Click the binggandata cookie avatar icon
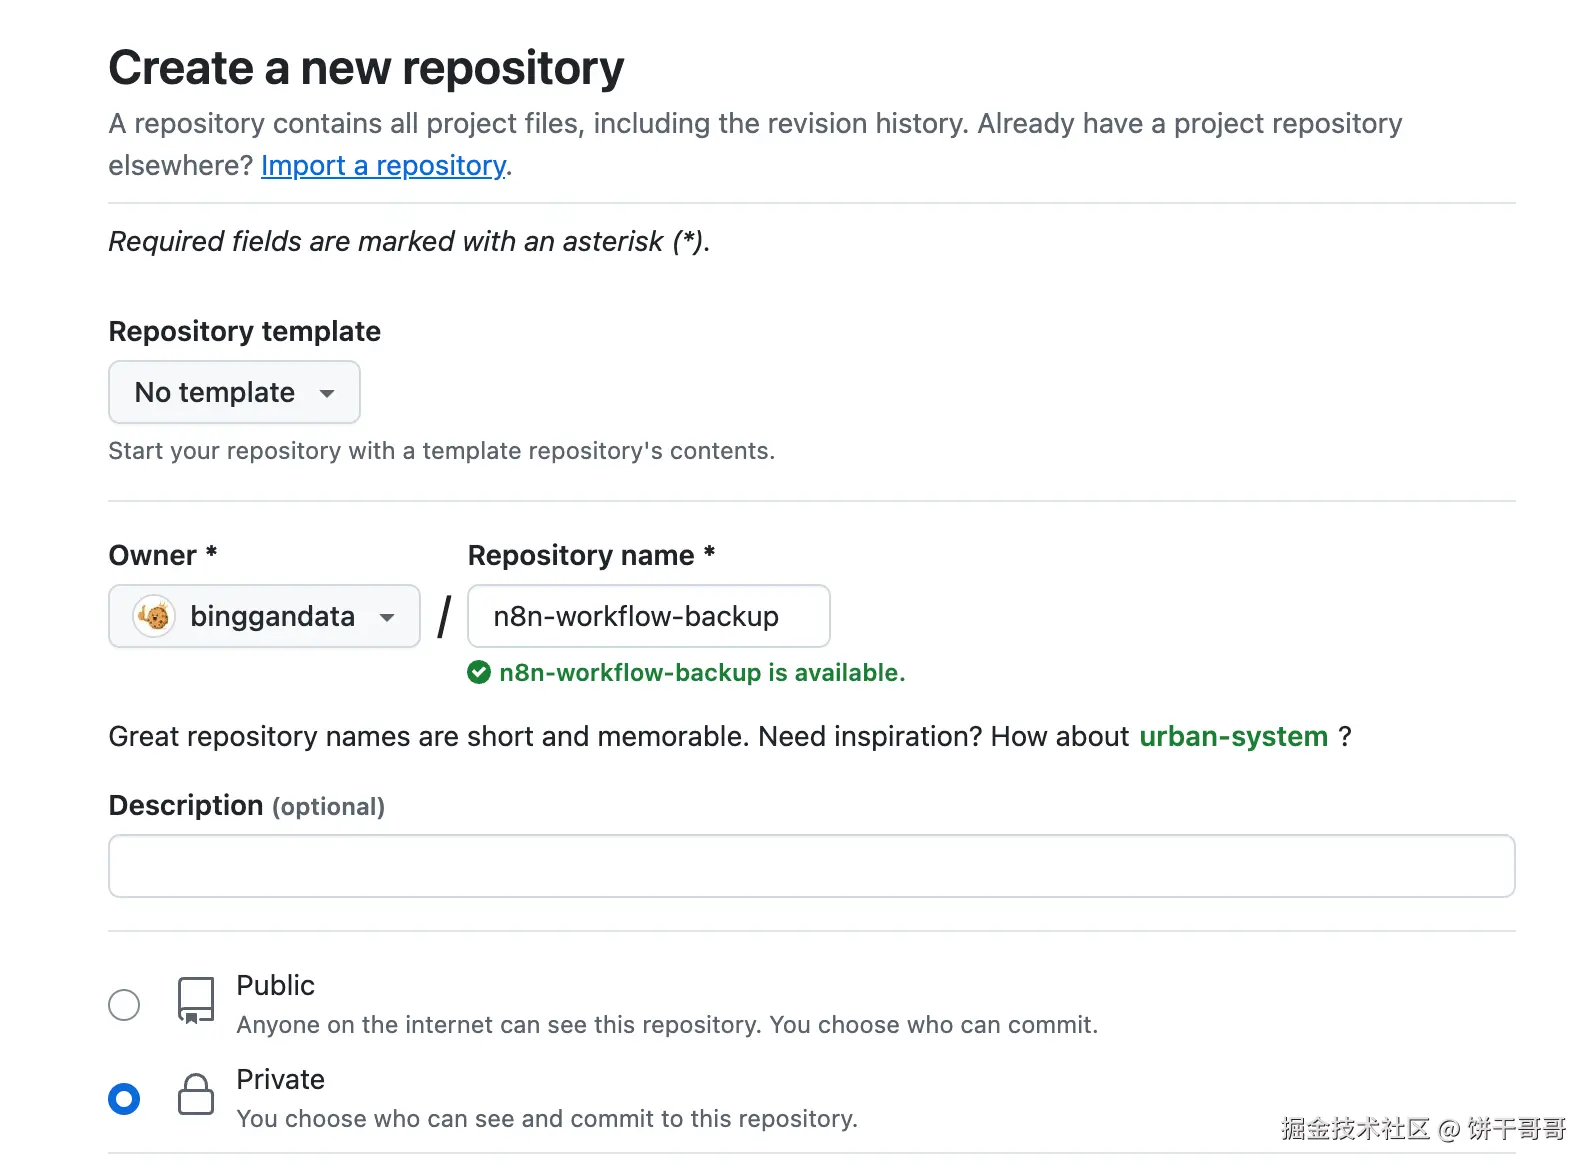The width and height of the screenshot is (1596, 1172). 154,616
